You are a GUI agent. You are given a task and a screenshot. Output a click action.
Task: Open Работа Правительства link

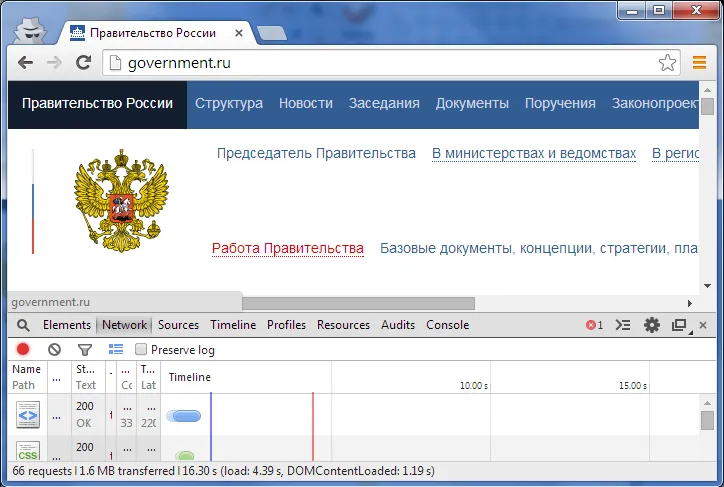tap(288, 248)
